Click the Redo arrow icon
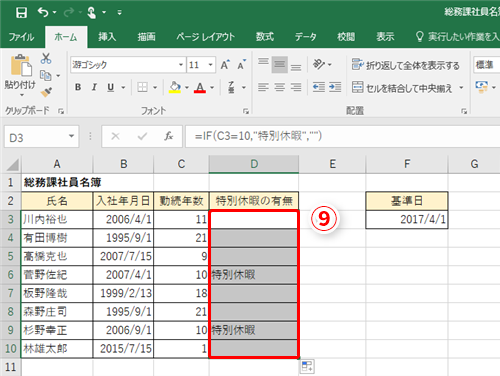This screenshot has width=500, height=376. point(69,12)
